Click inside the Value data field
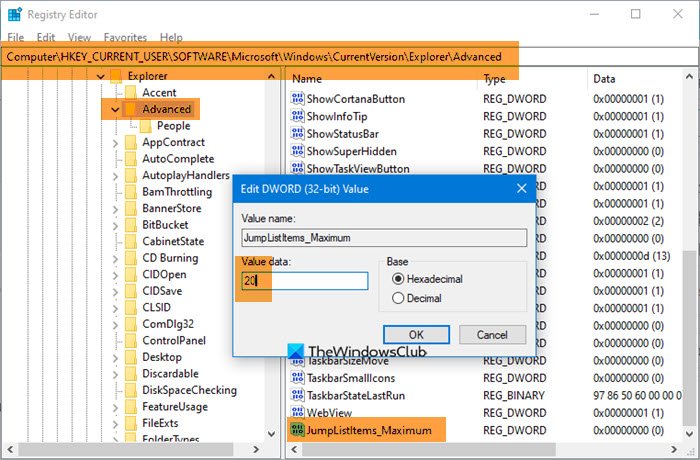 pyautogui.click(x=305, y=281)
